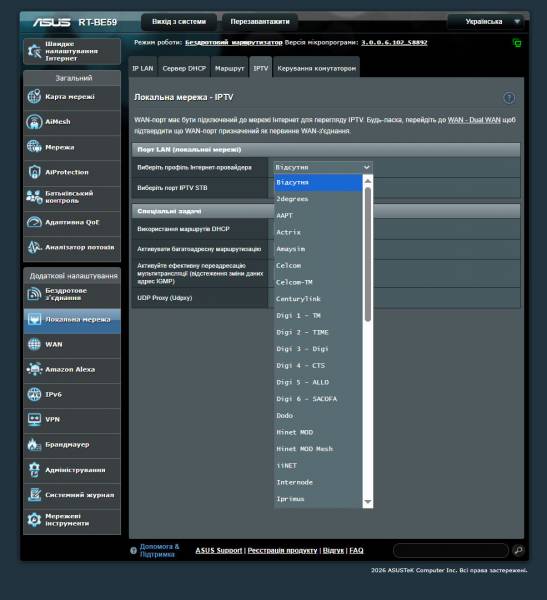Choose AAPT ISP profile
Image resolution: width=547 pixels, height=600 pixels.
[318, 216]
